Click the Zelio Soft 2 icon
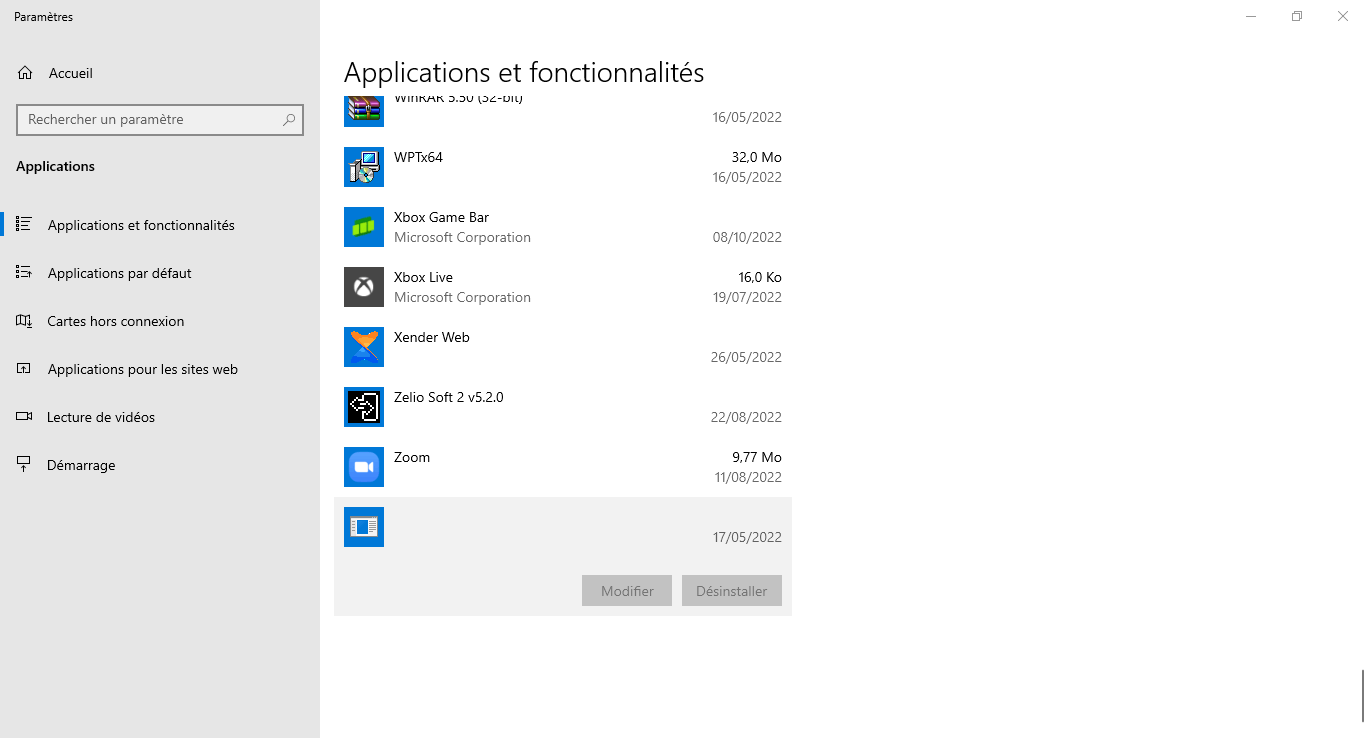 (364, 407)
